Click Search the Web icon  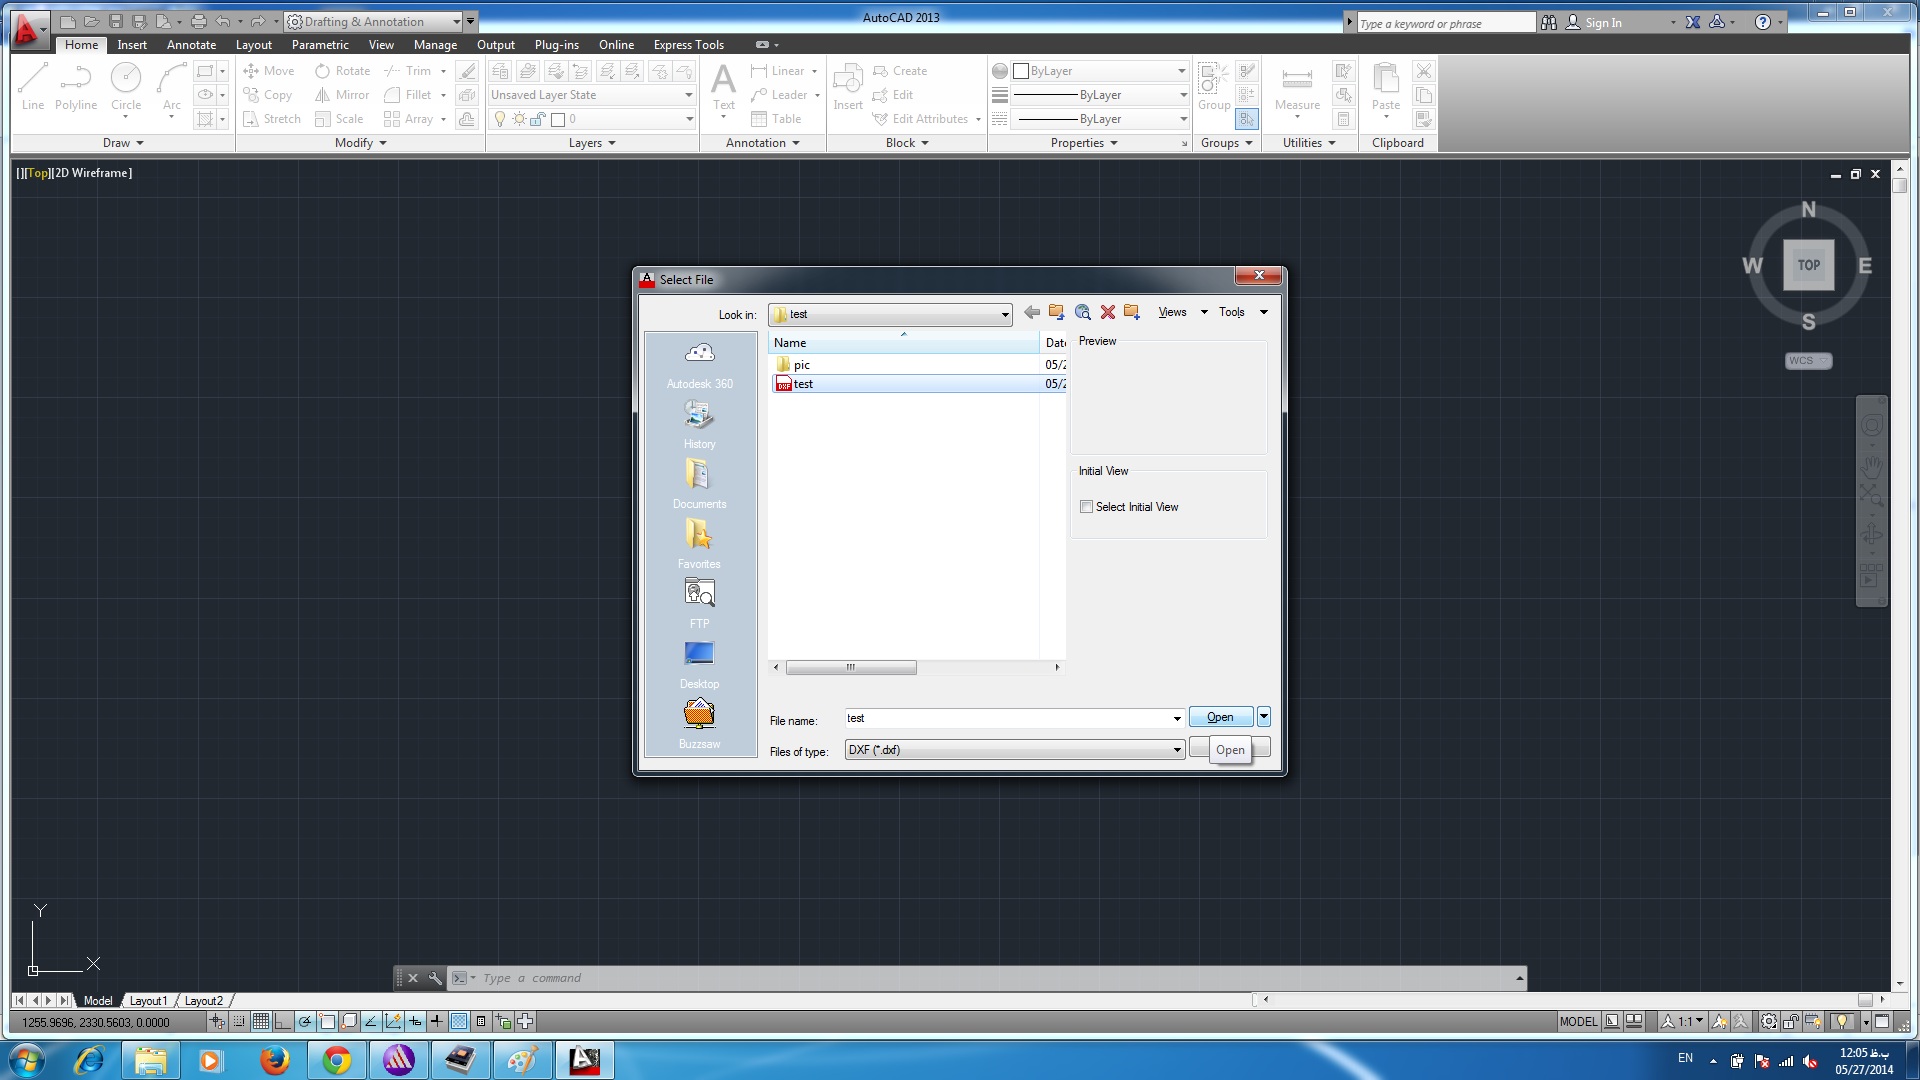tap(1082, 313)
